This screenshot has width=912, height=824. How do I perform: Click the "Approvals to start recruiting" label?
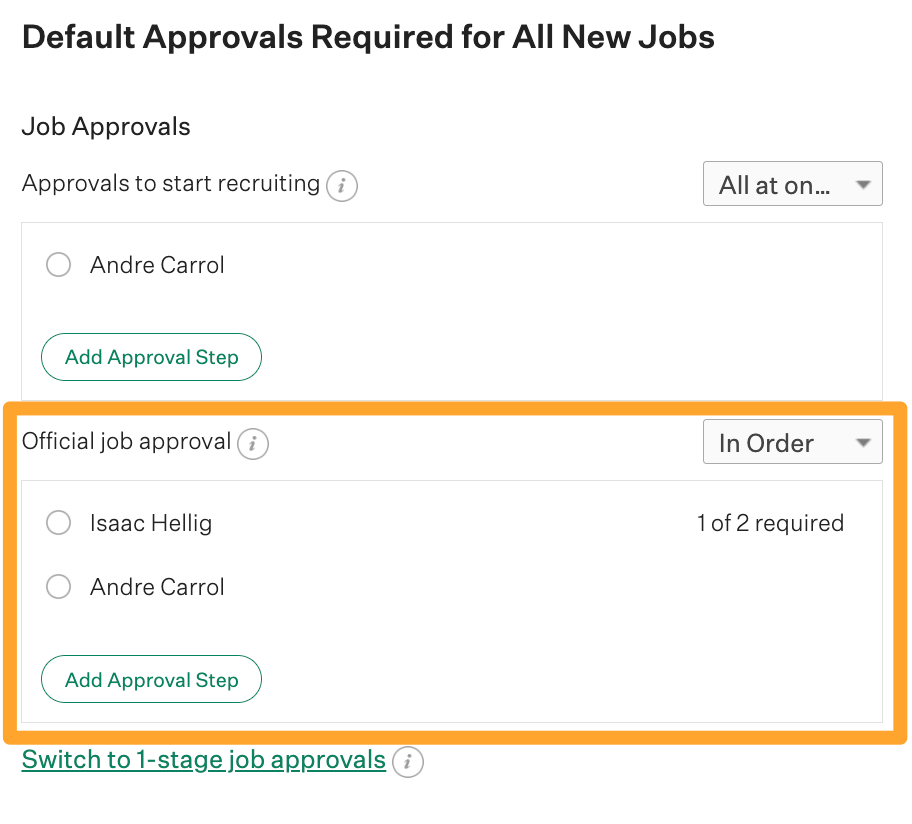tap(170, 185)
